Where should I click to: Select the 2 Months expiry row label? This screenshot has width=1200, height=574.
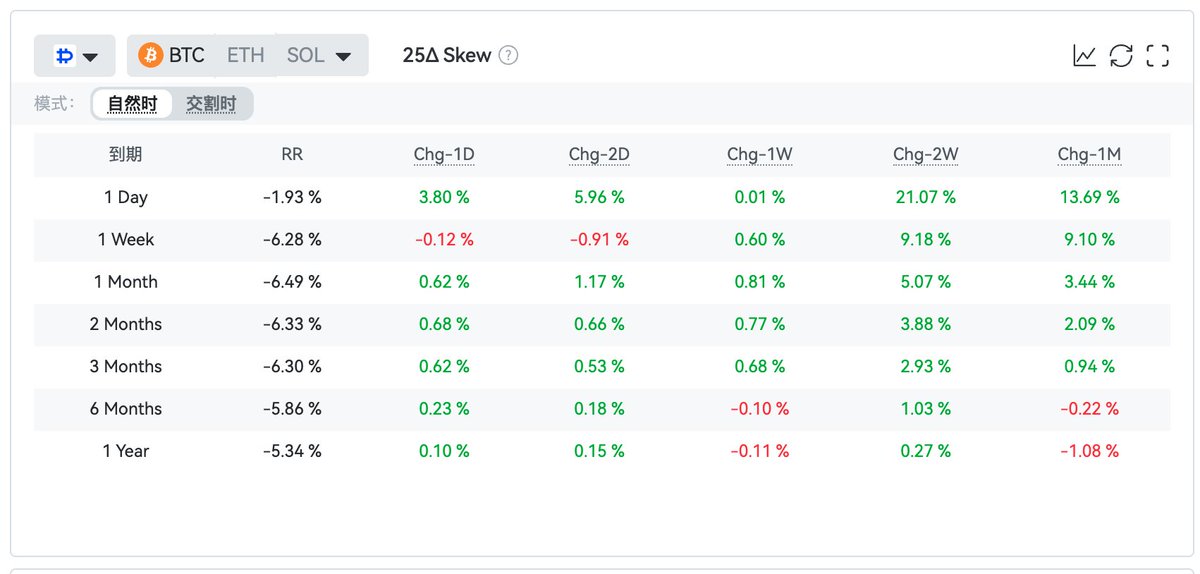tap(126, 324)
